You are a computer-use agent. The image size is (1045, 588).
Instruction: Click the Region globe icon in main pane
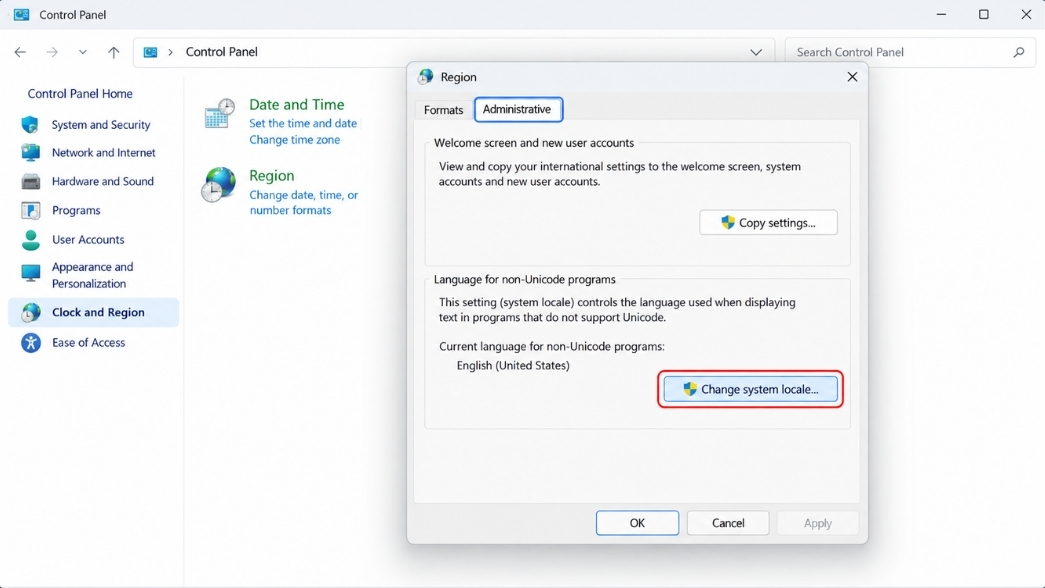[x=219, y=184]
